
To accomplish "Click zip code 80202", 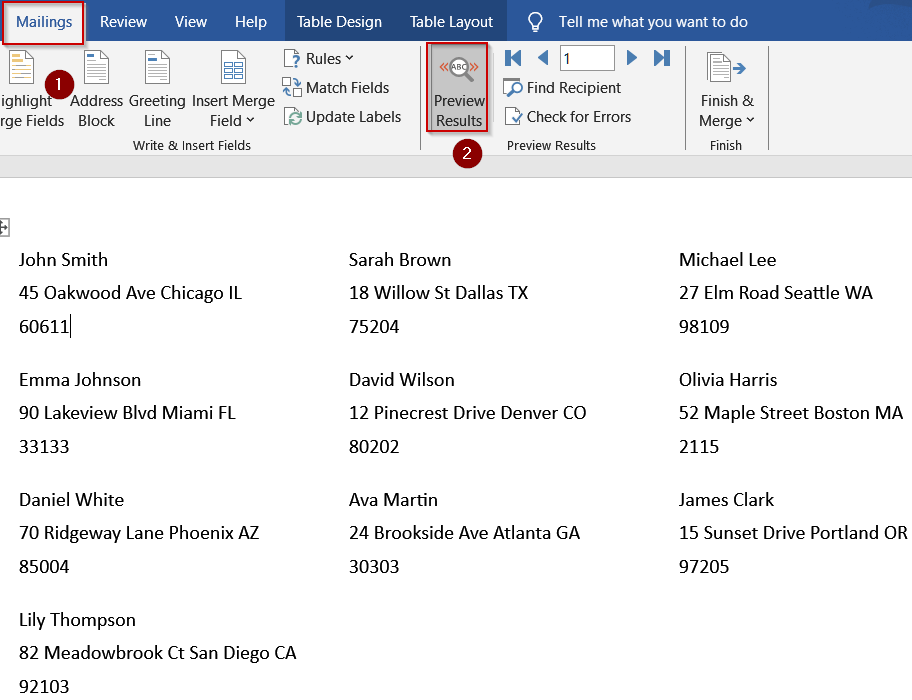I will (374, 447).
